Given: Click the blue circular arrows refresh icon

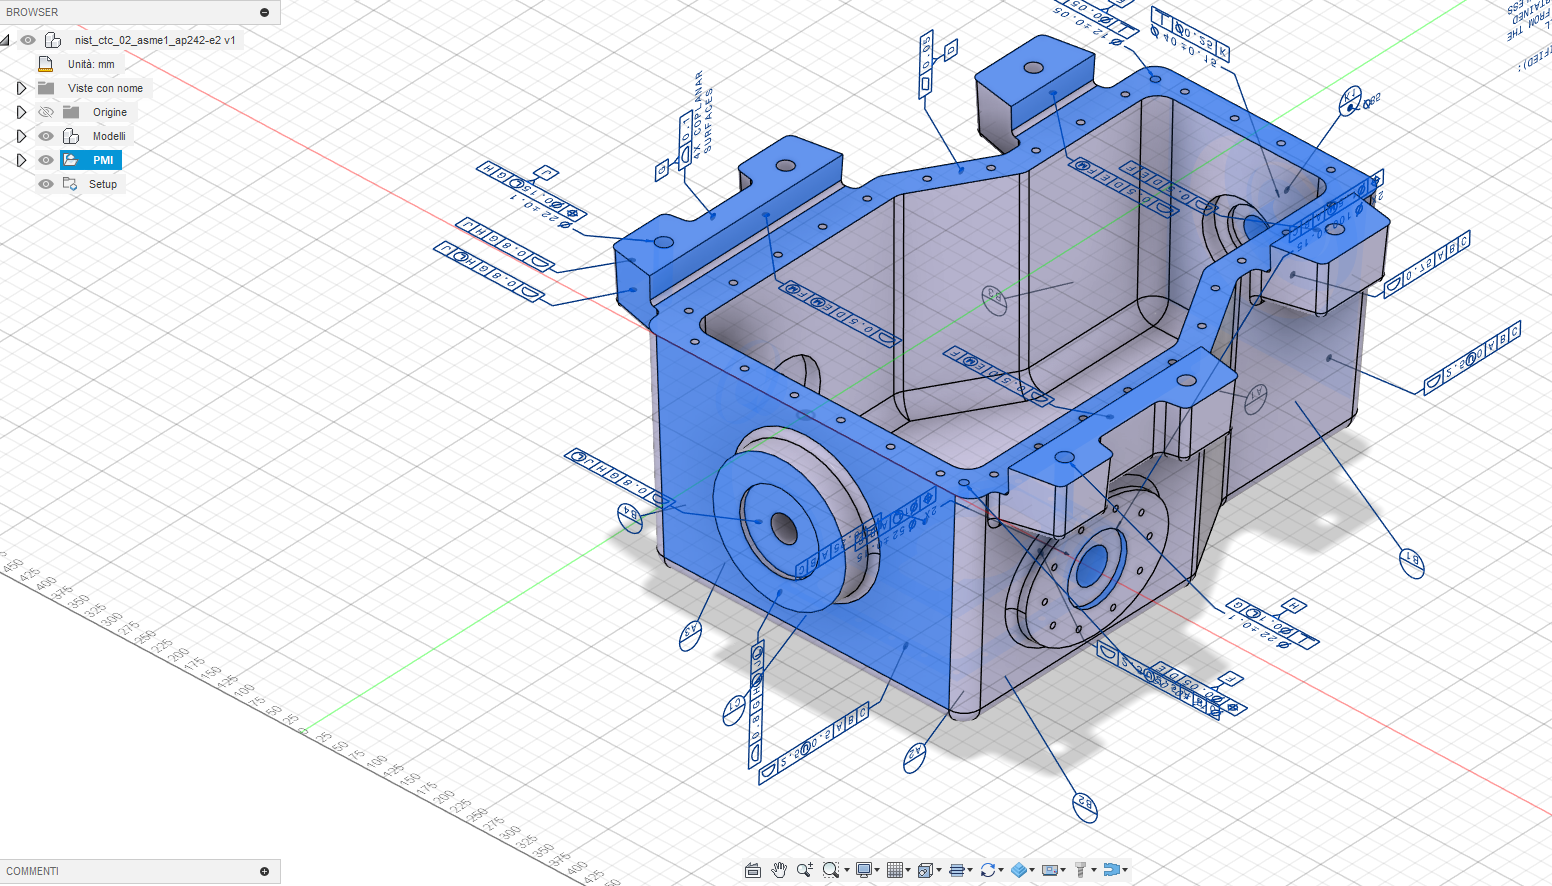Looking at the screenshot, I should 987,870.
